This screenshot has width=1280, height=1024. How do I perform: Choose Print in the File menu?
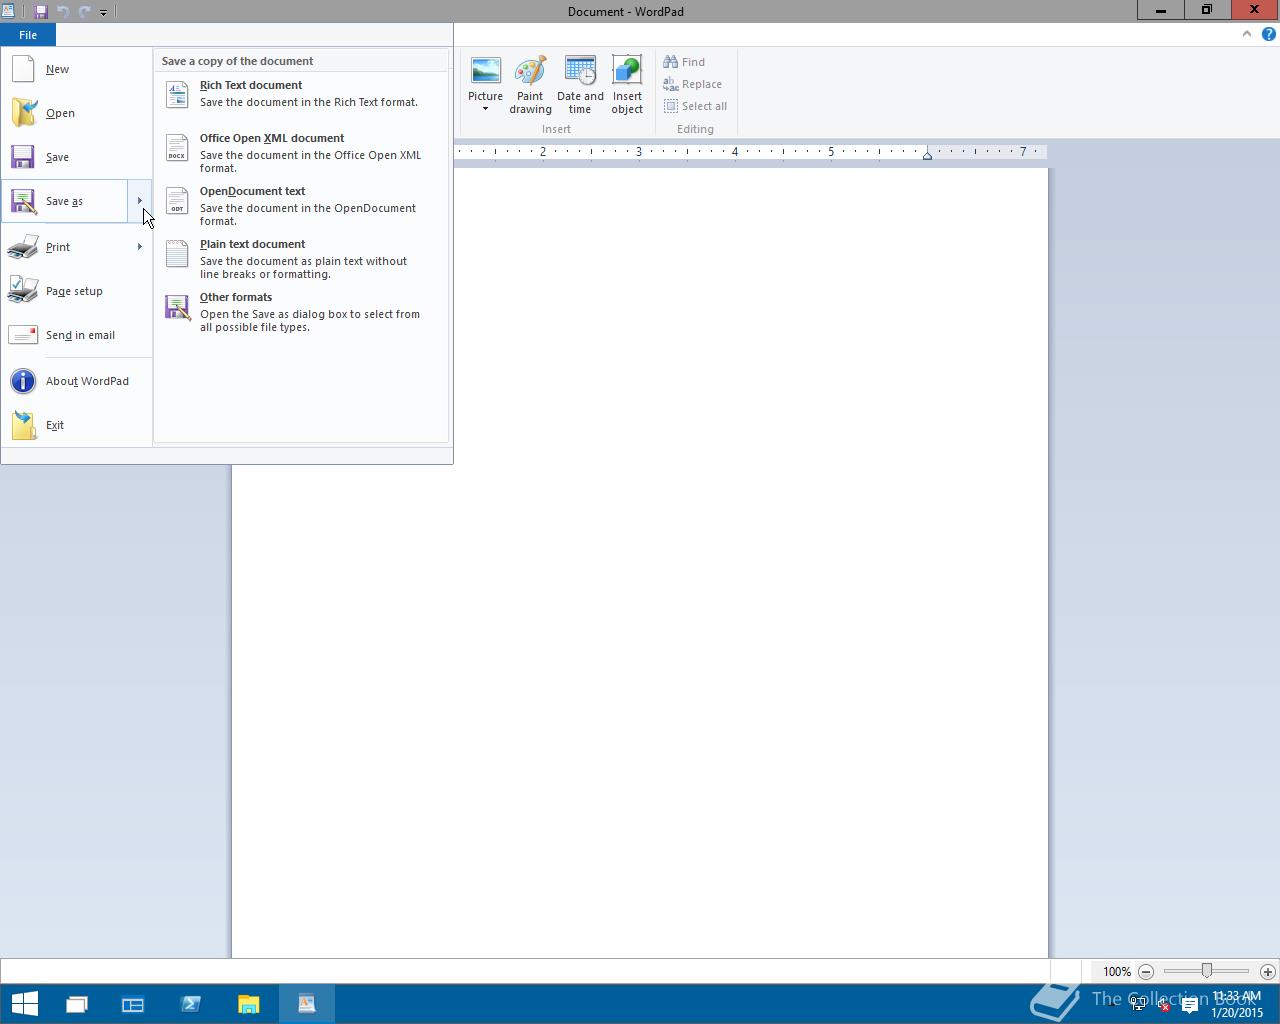tap(64, 247)
